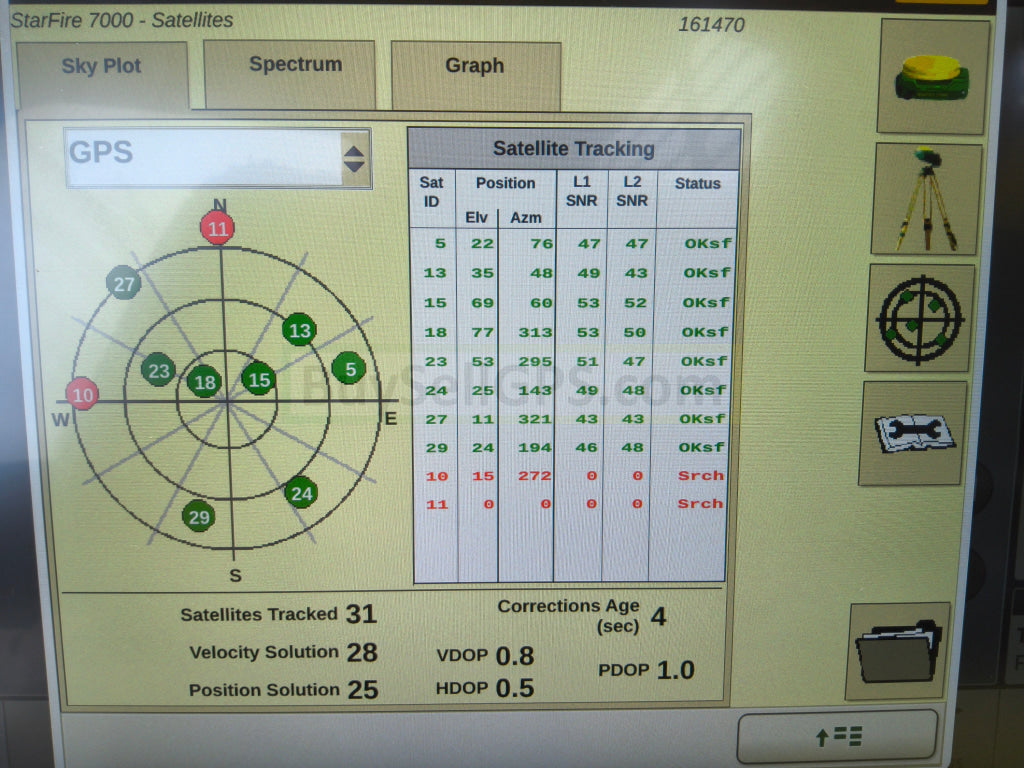Click the Sat ID 11 table row

click(x=571, y=504)
